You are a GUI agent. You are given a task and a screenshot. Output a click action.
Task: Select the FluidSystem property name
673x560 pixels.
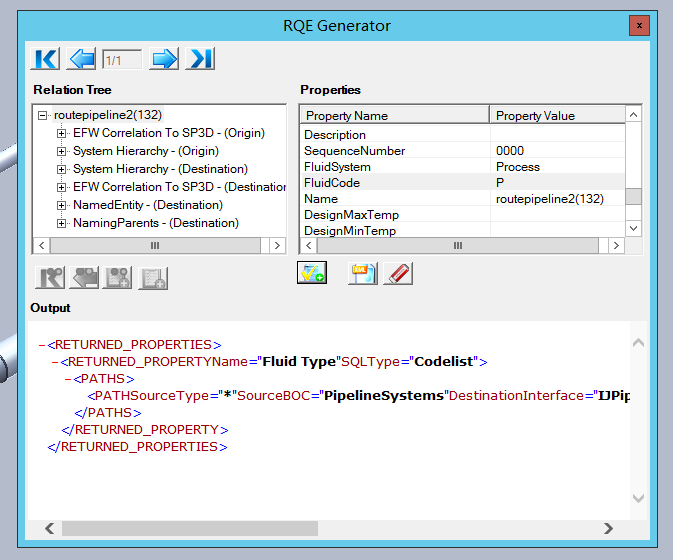tap(337, 167)
